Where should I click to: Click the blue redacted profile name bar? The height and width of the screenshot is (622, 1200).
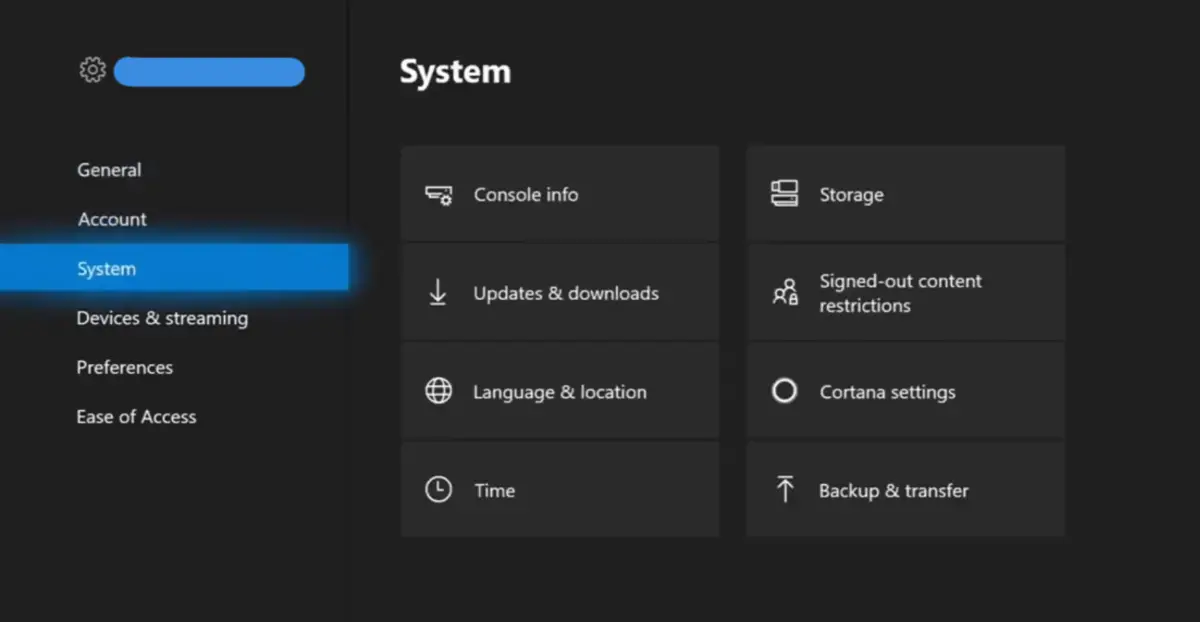tap(209, 72)
